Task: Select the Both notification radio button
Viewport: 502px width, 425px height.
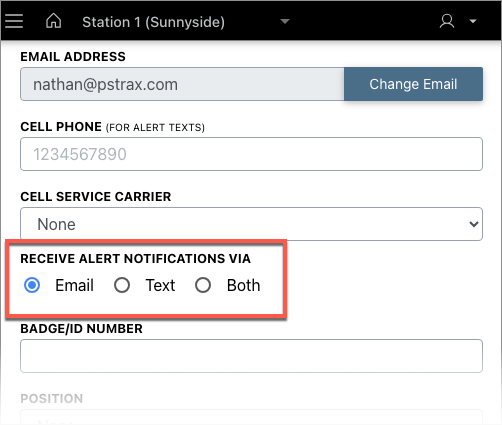Action: (203, 285)
